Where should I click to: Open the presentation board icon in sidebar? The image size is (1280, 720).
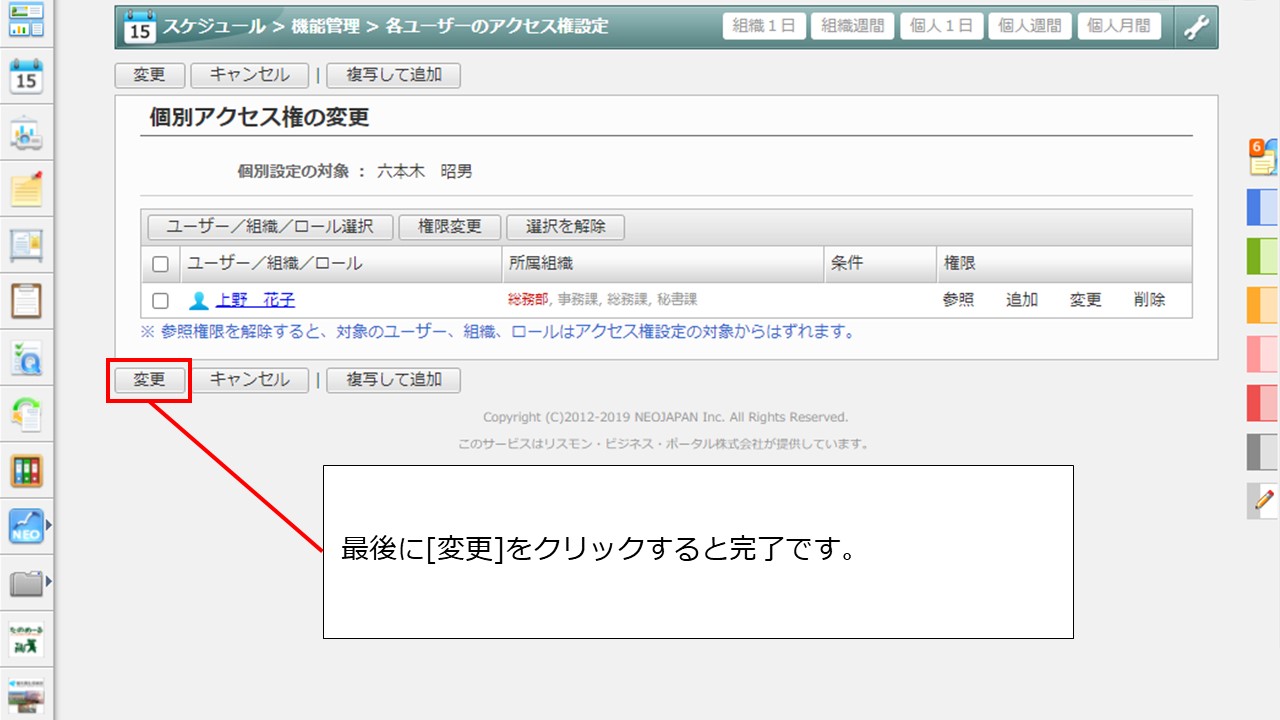[26, 134]
